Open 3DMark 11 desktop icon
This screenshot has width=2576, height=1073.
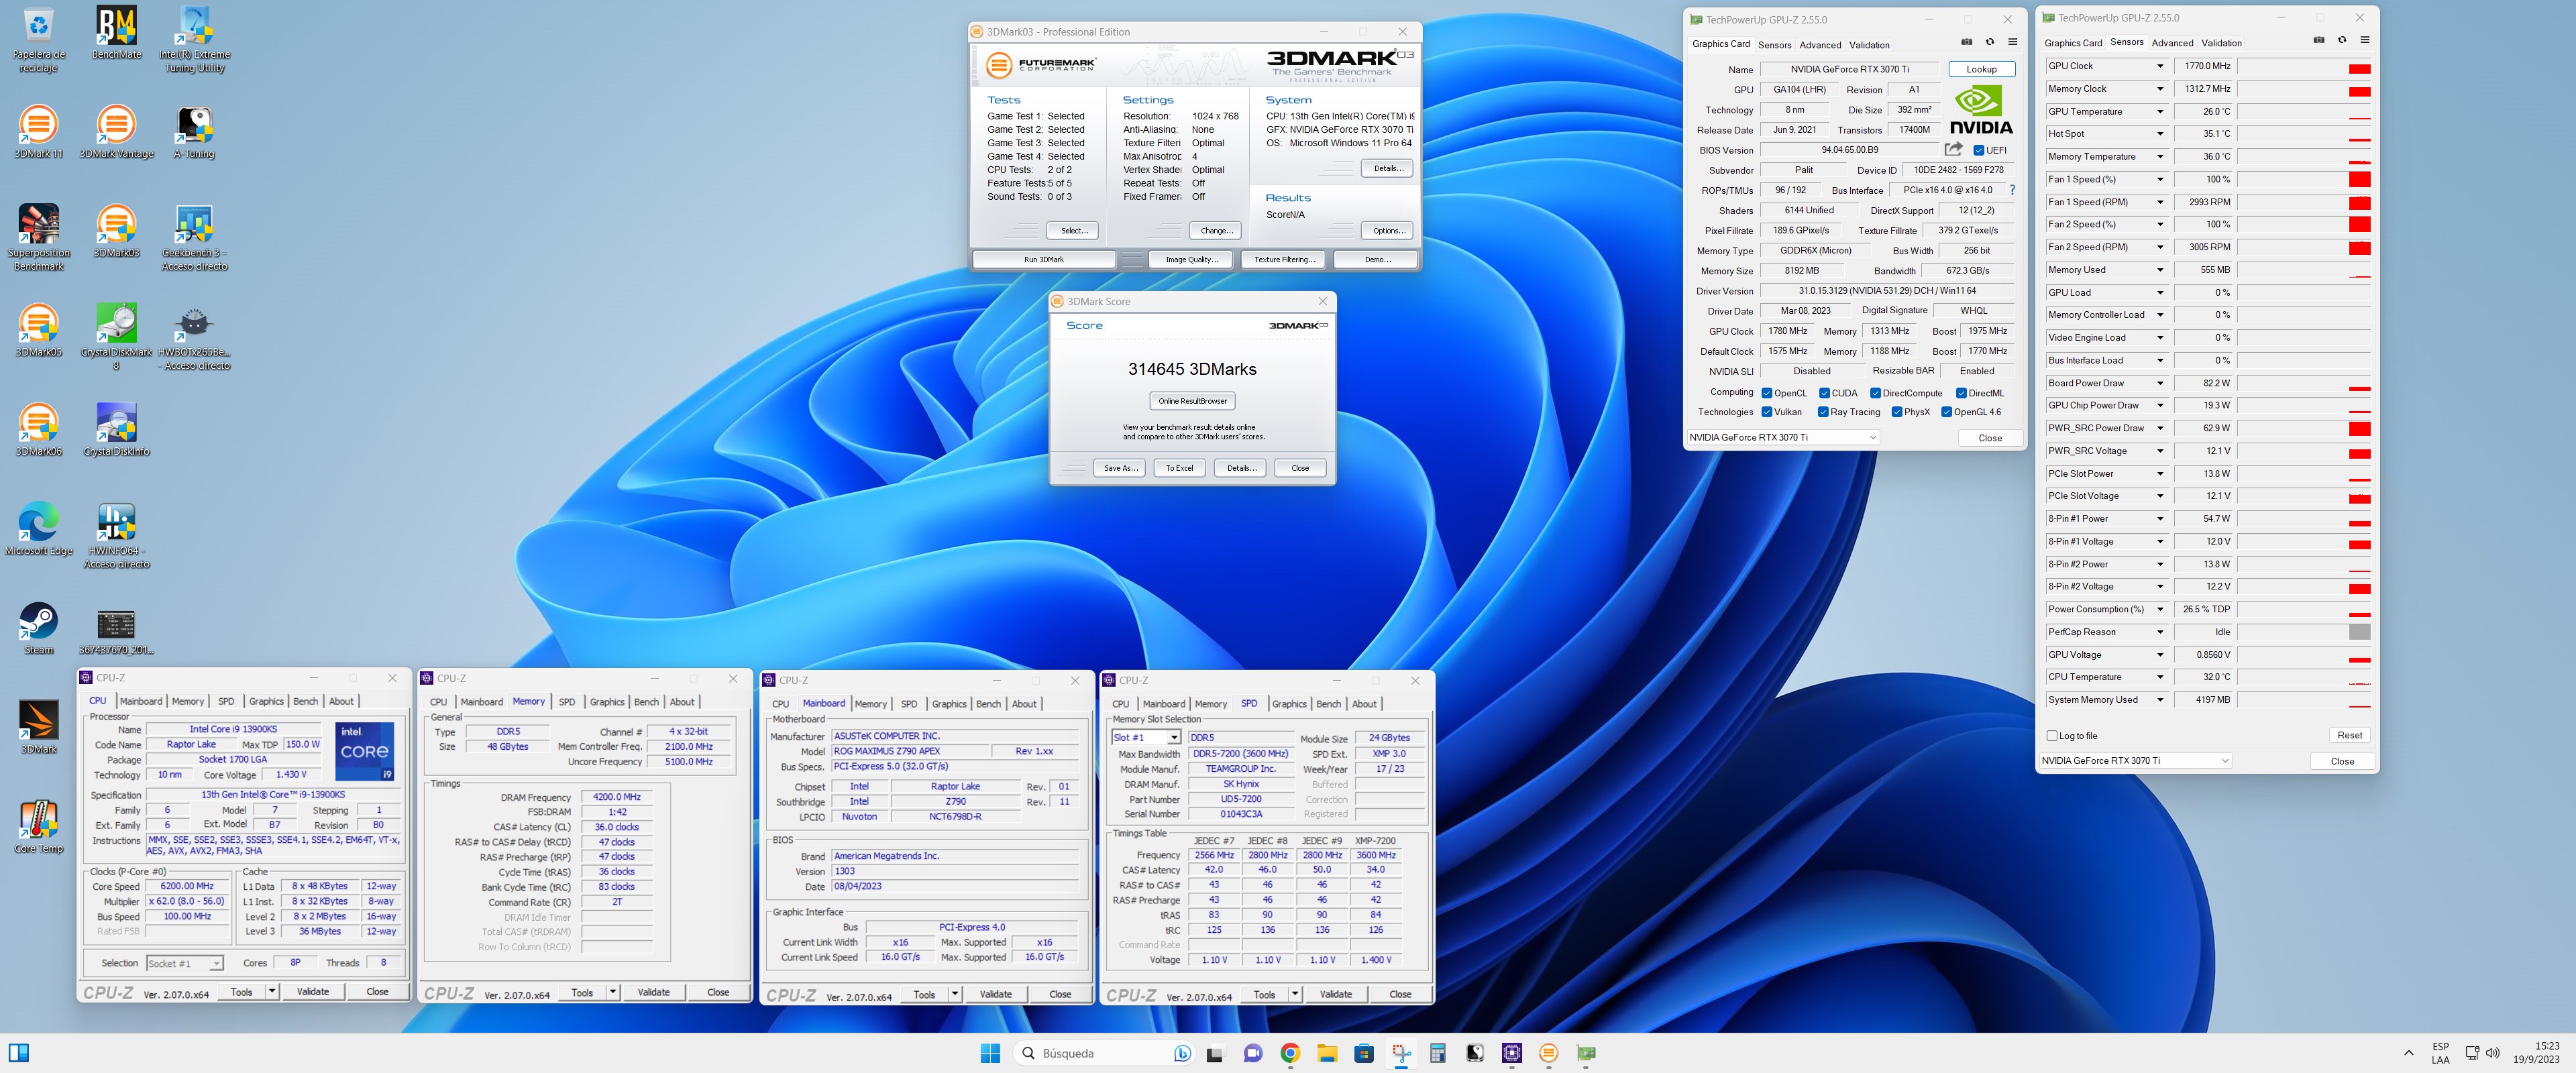pos(38,131)
